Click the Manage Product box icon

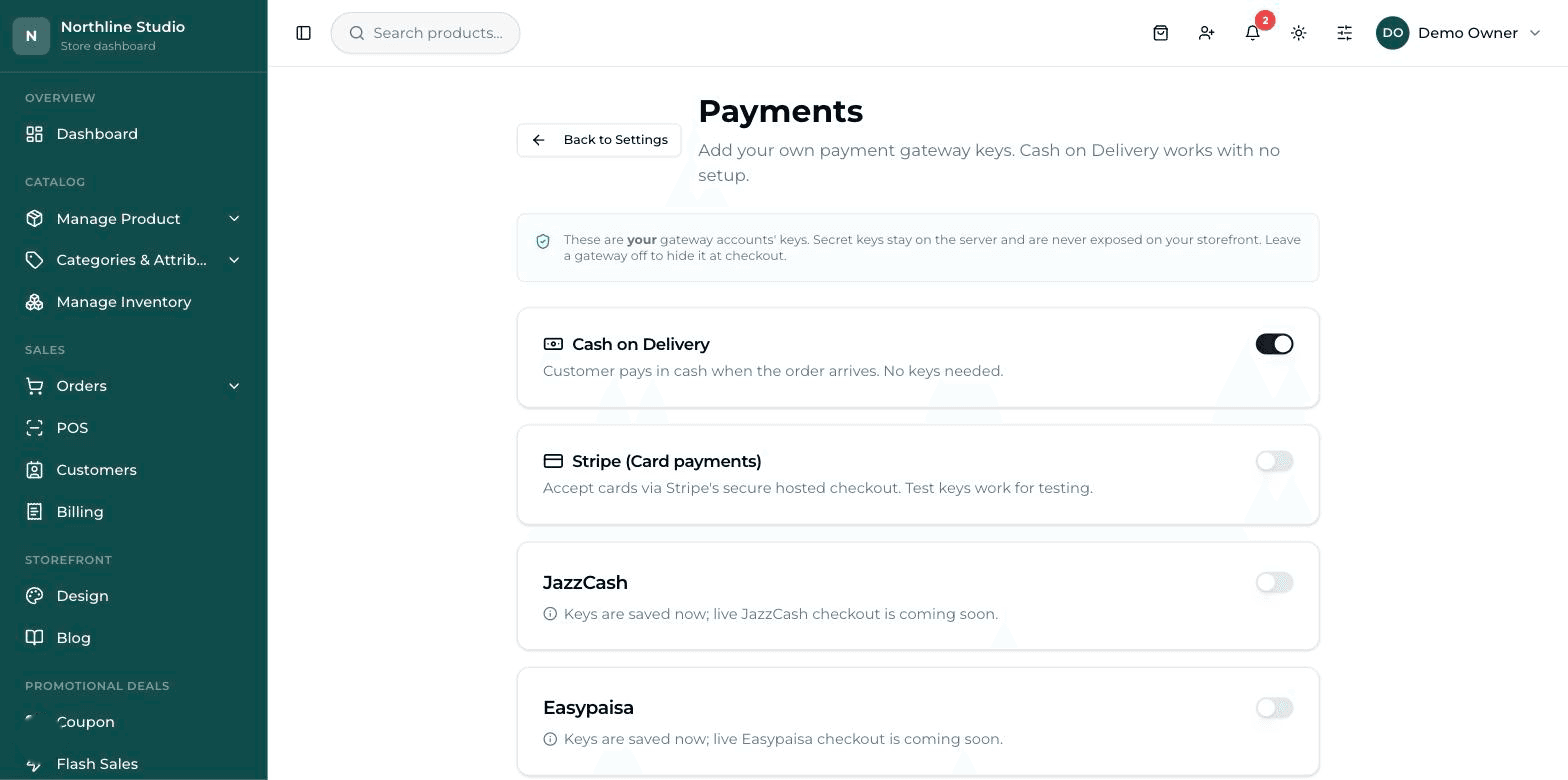(35, 218)
